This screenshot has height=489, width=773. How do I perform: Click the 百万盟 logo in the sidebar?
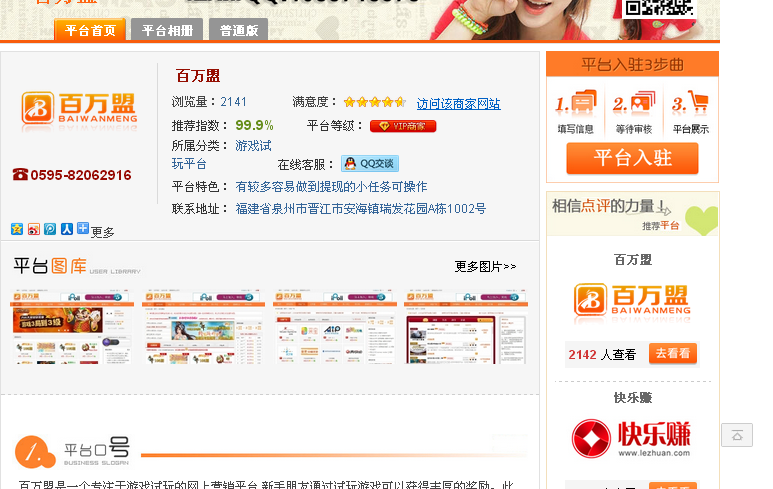coord(632,302)
